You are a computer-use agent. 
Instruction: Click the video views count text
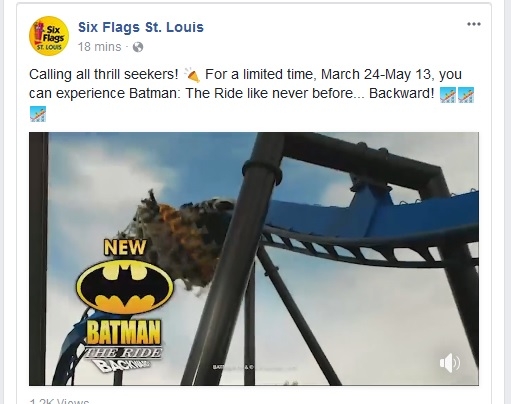point(59,401)
